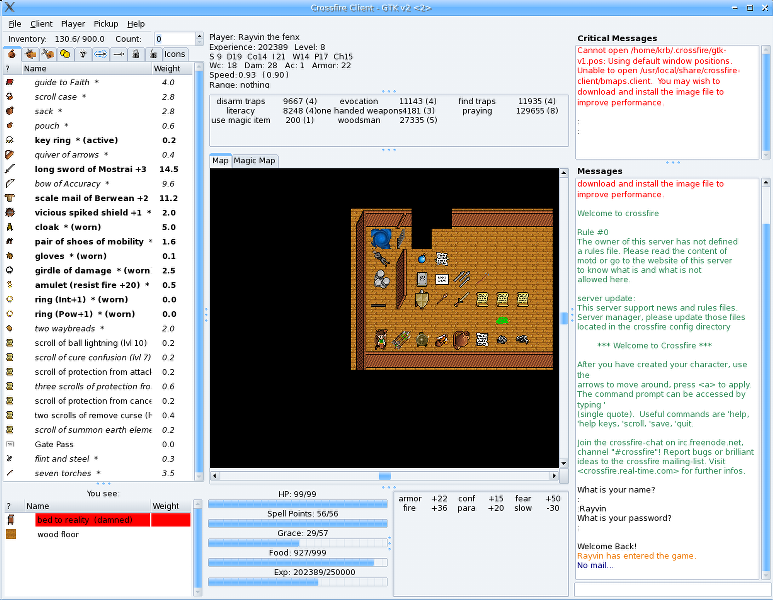Click the Count input field
This screenshot has height=600, width=773.
tap(172, 39)
